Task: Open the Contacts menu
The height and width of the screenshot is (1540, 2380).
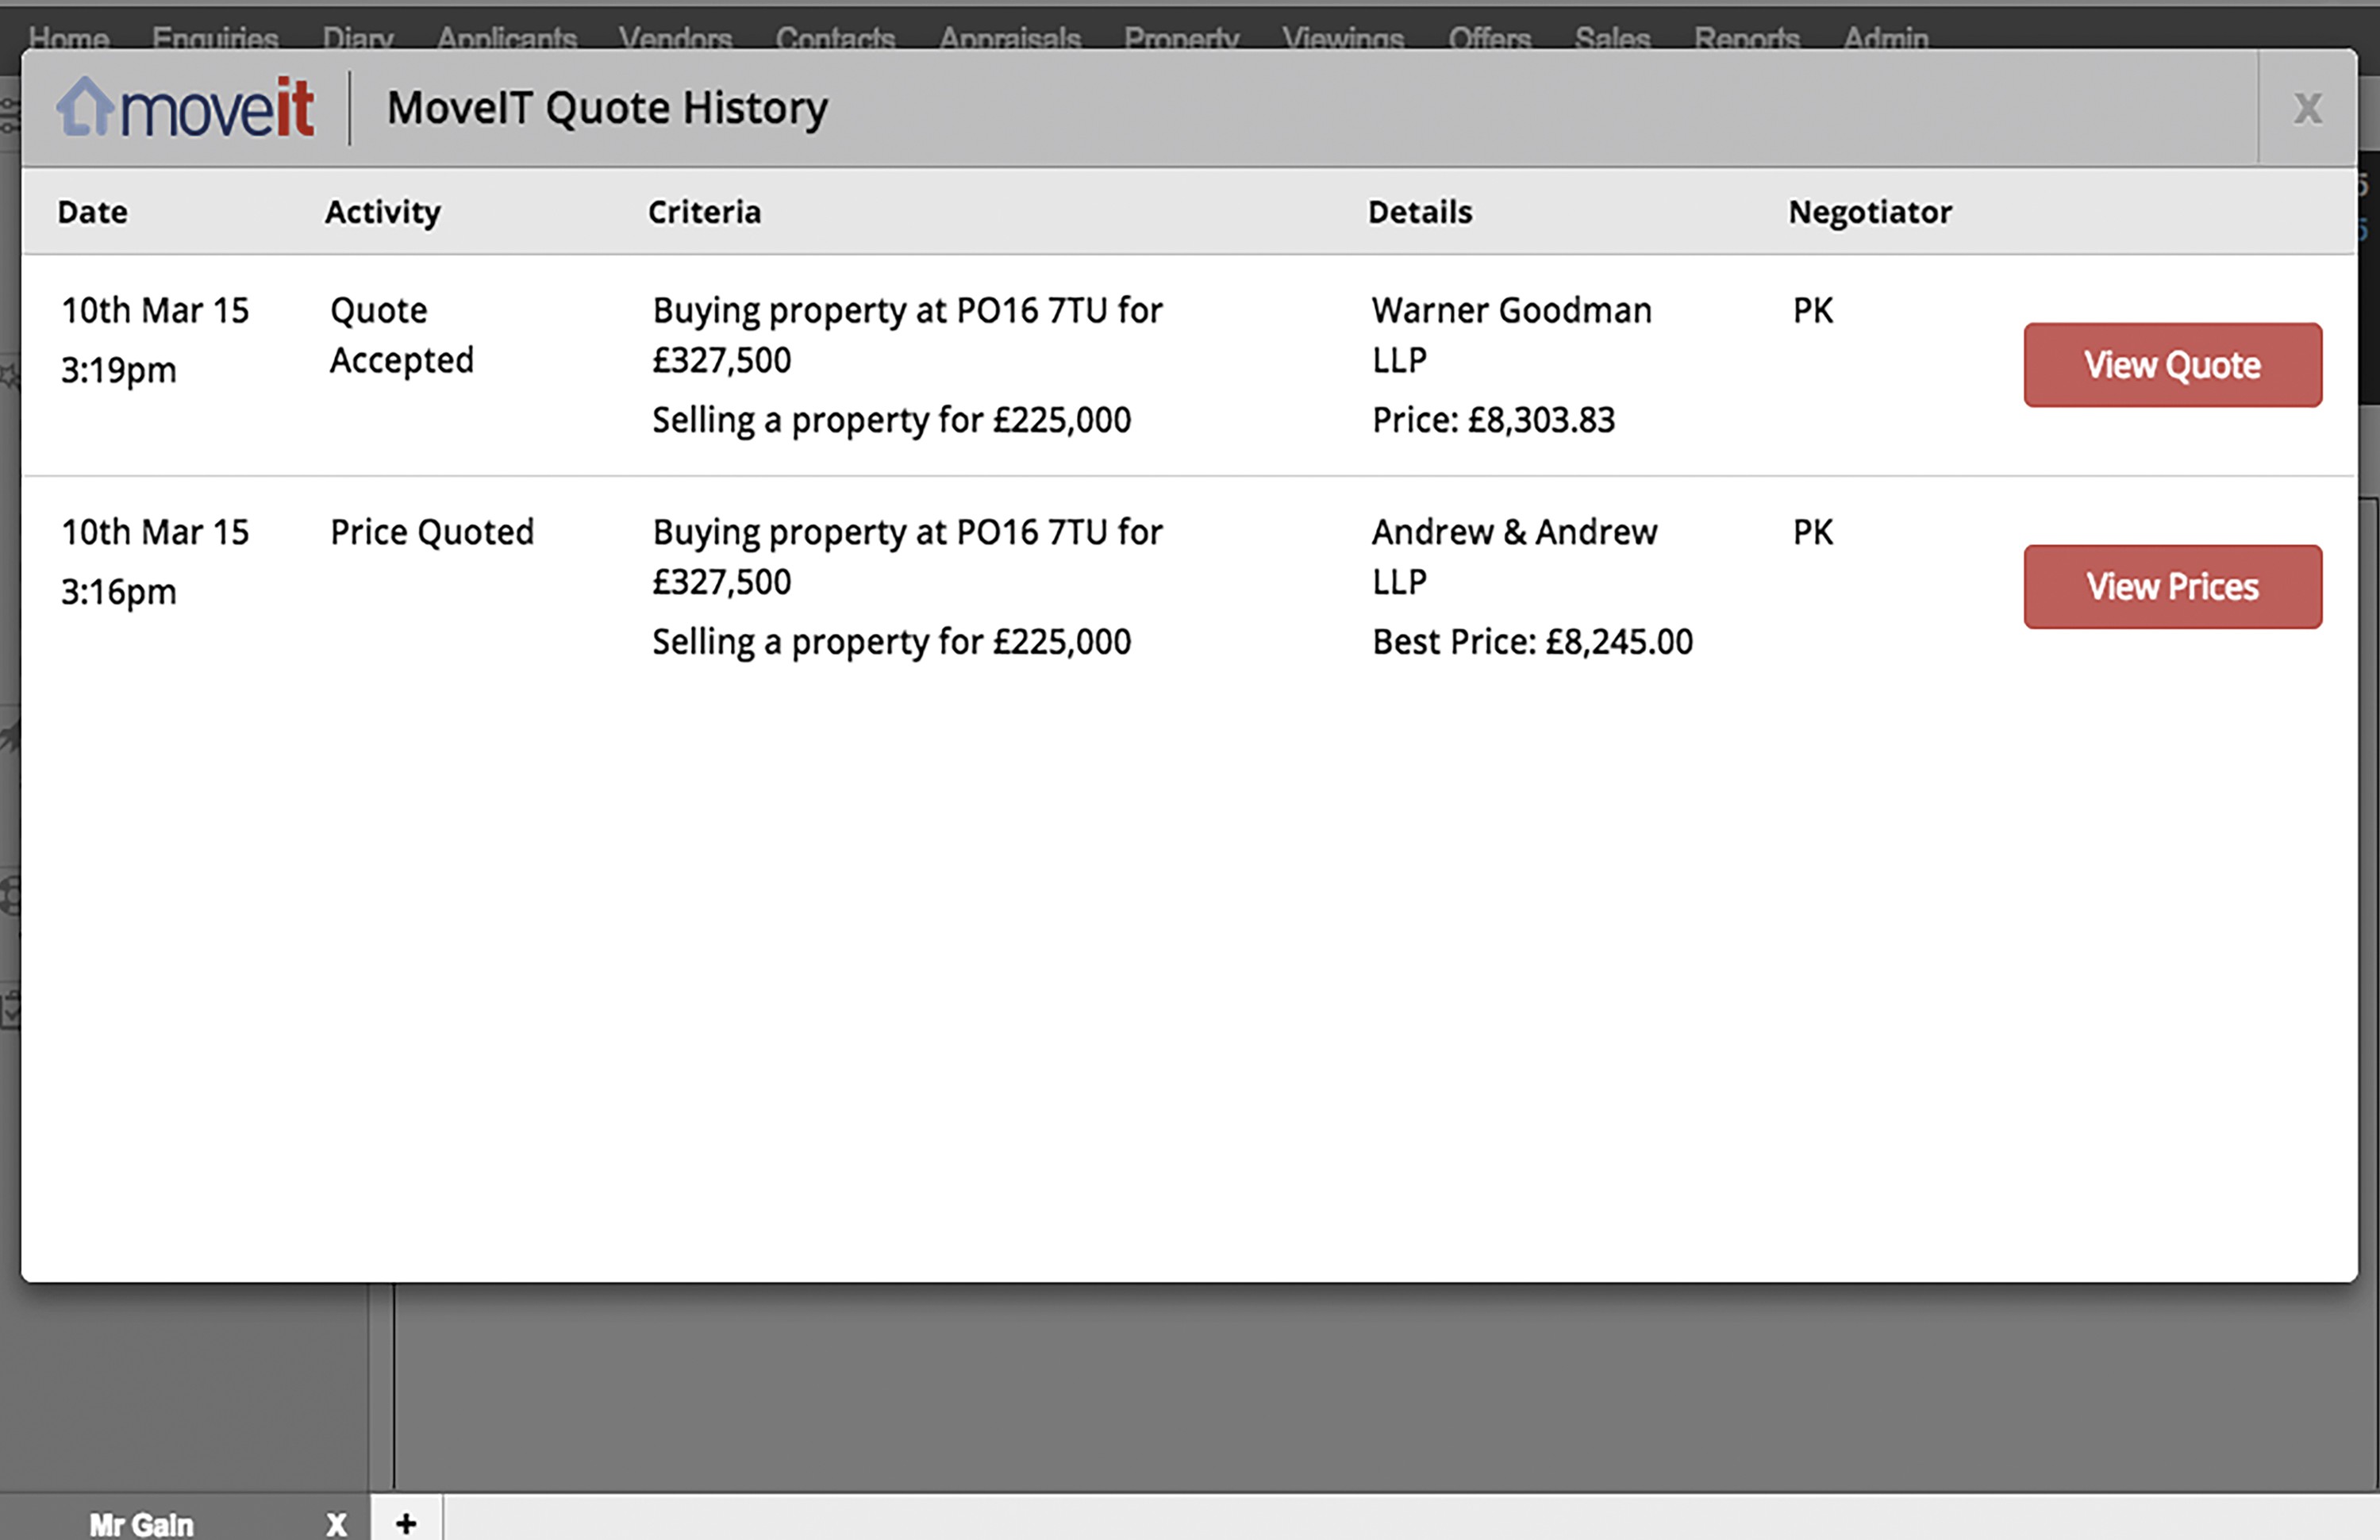Action: (835, 37)
